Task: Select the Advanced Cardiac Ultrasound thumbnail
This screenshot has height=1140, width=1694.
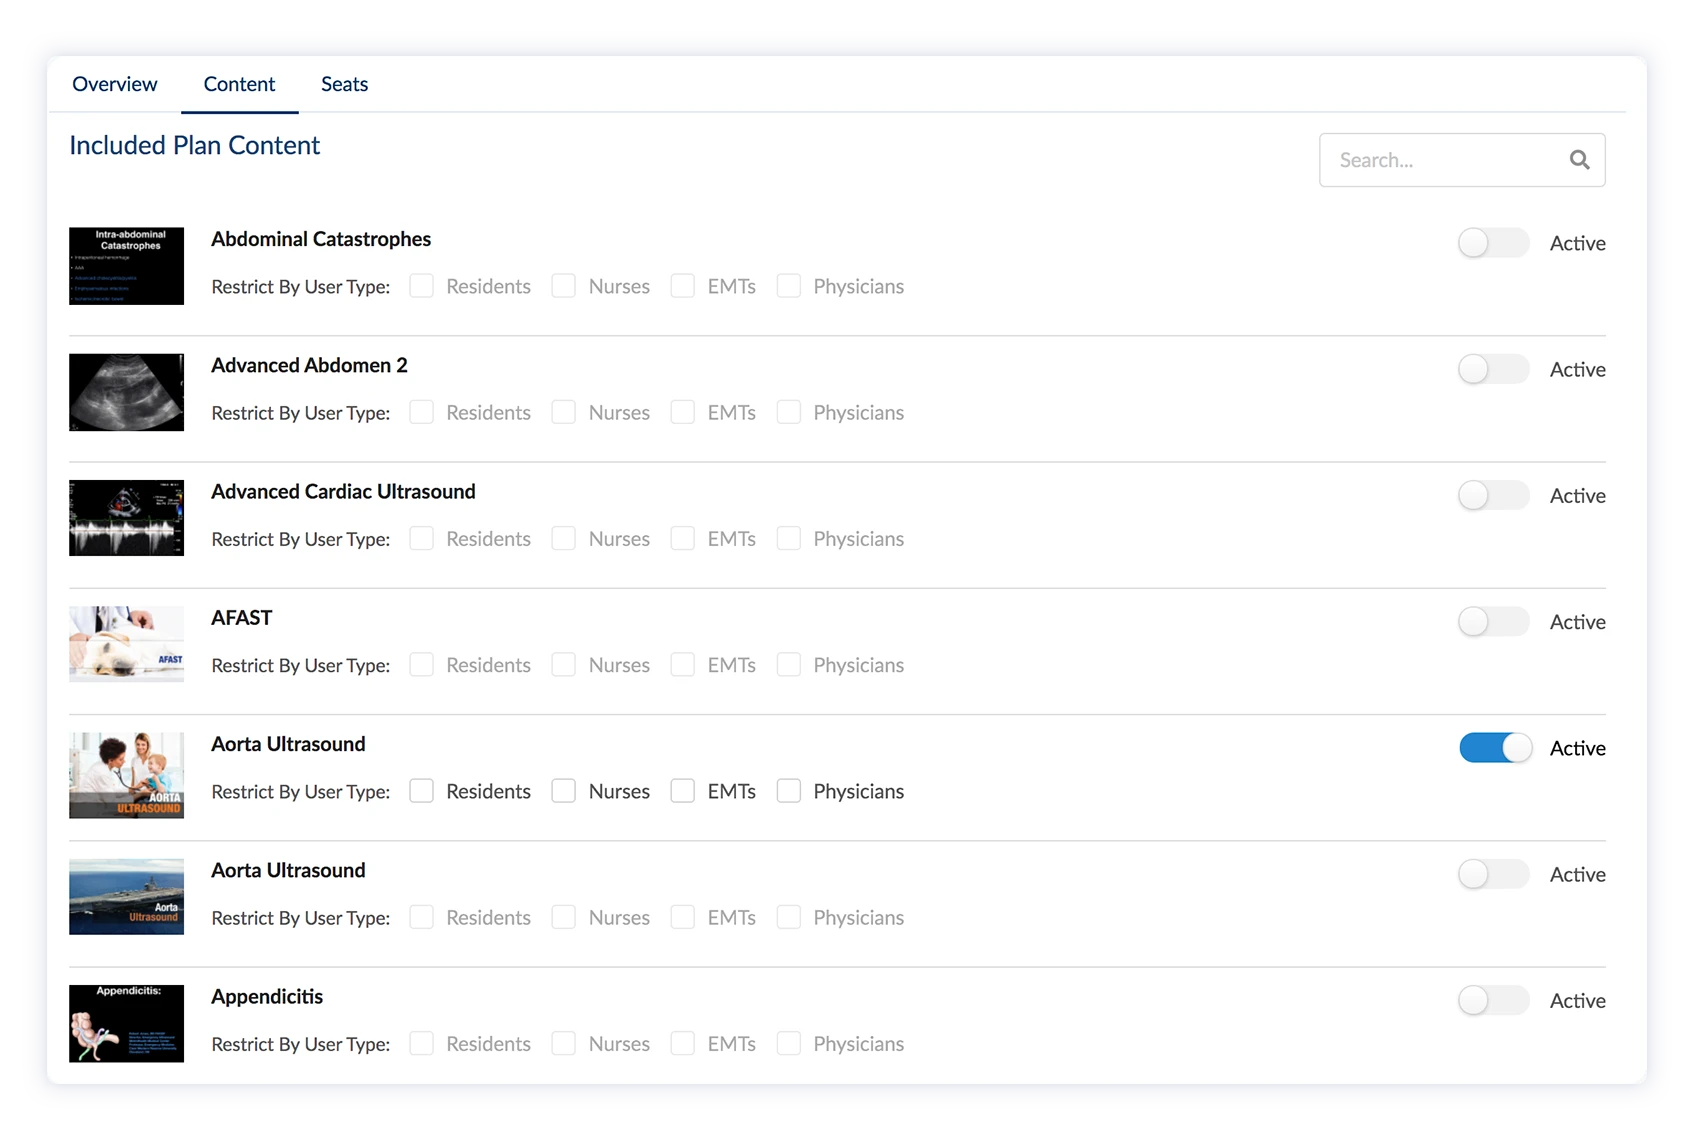Action: [126, 518]
